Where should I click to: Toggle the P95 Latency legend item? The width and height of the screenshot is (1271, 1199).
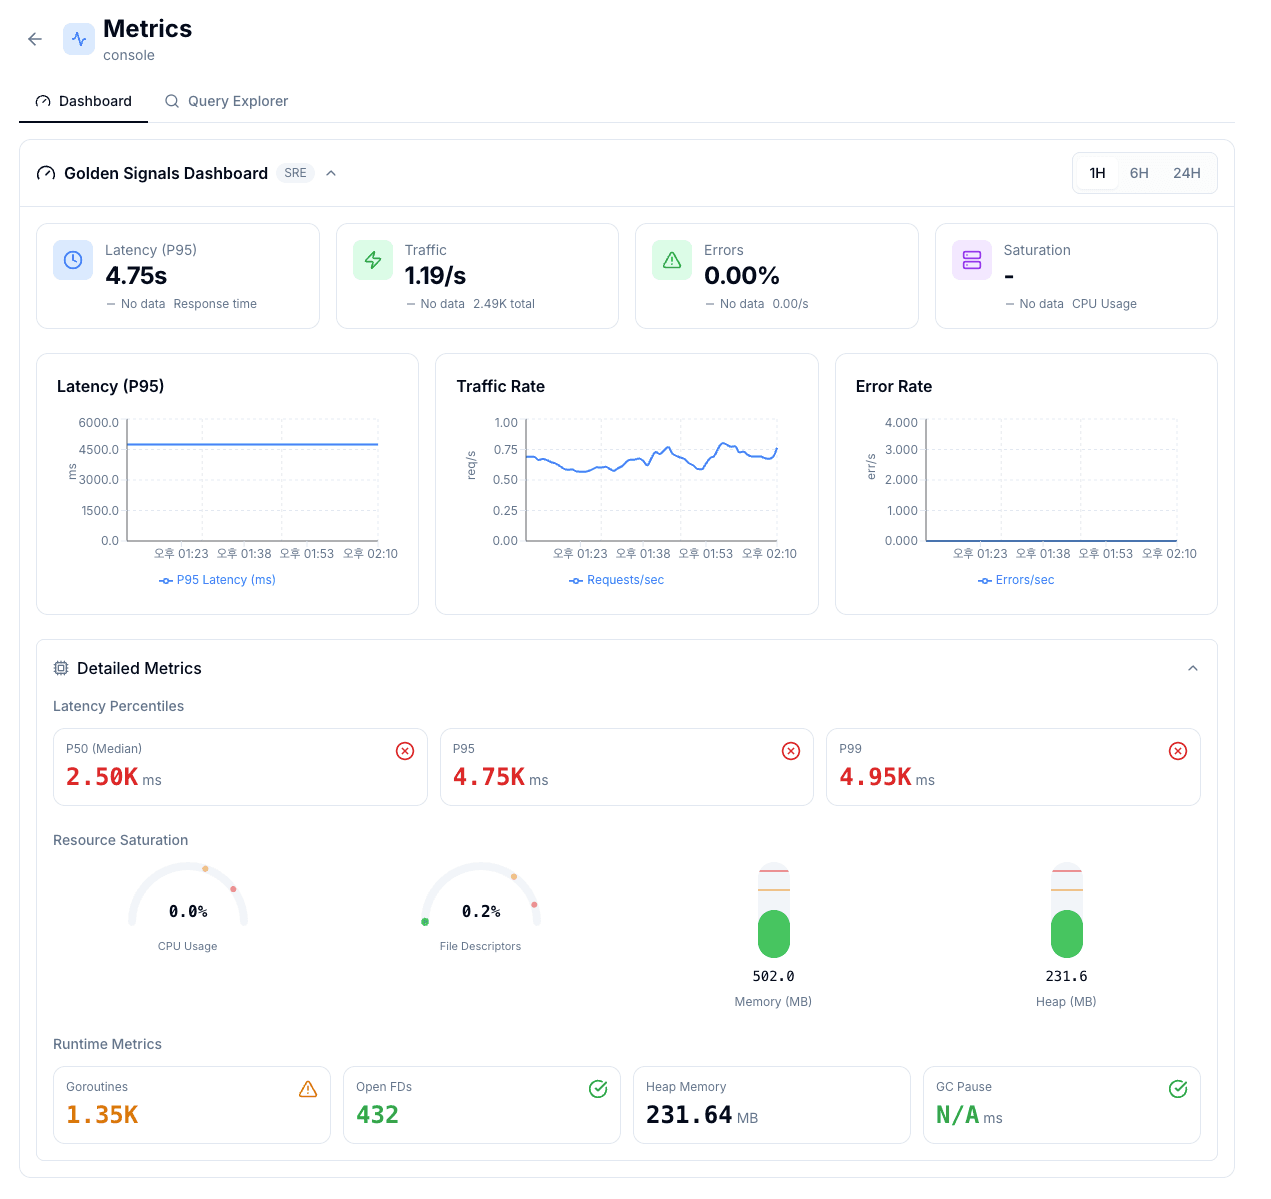pyautogui.click(x=217, y=580)
